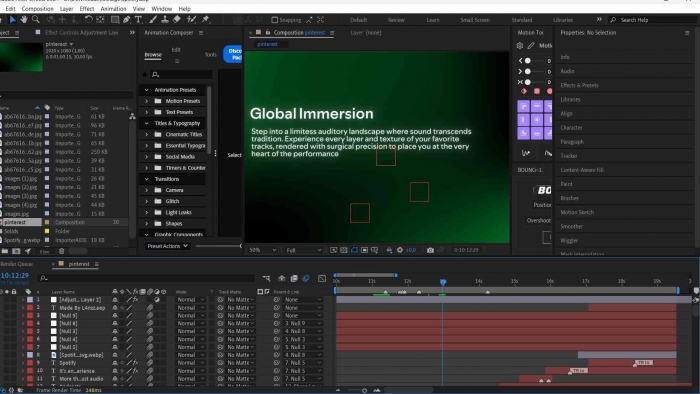Open the Character panel
Viewport: 700px width, 394px height.
[571, 128]
